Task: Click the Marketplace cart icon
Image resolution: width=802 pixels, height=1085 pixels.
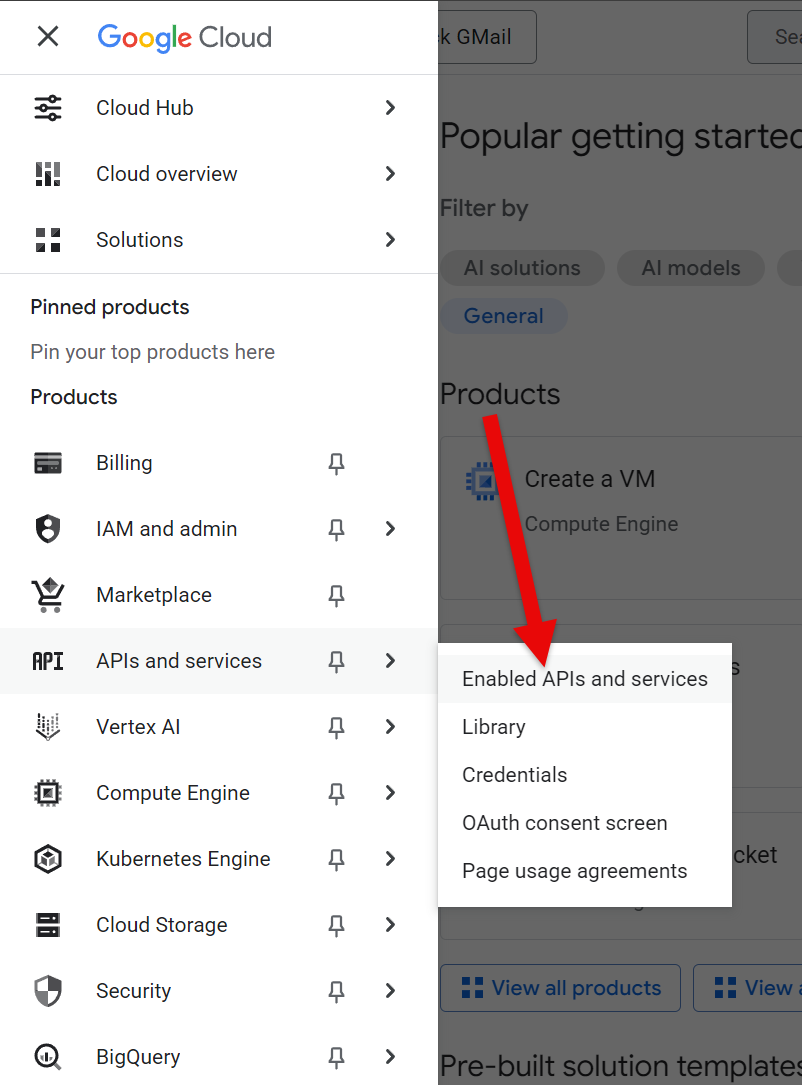Action: [48, 595]
